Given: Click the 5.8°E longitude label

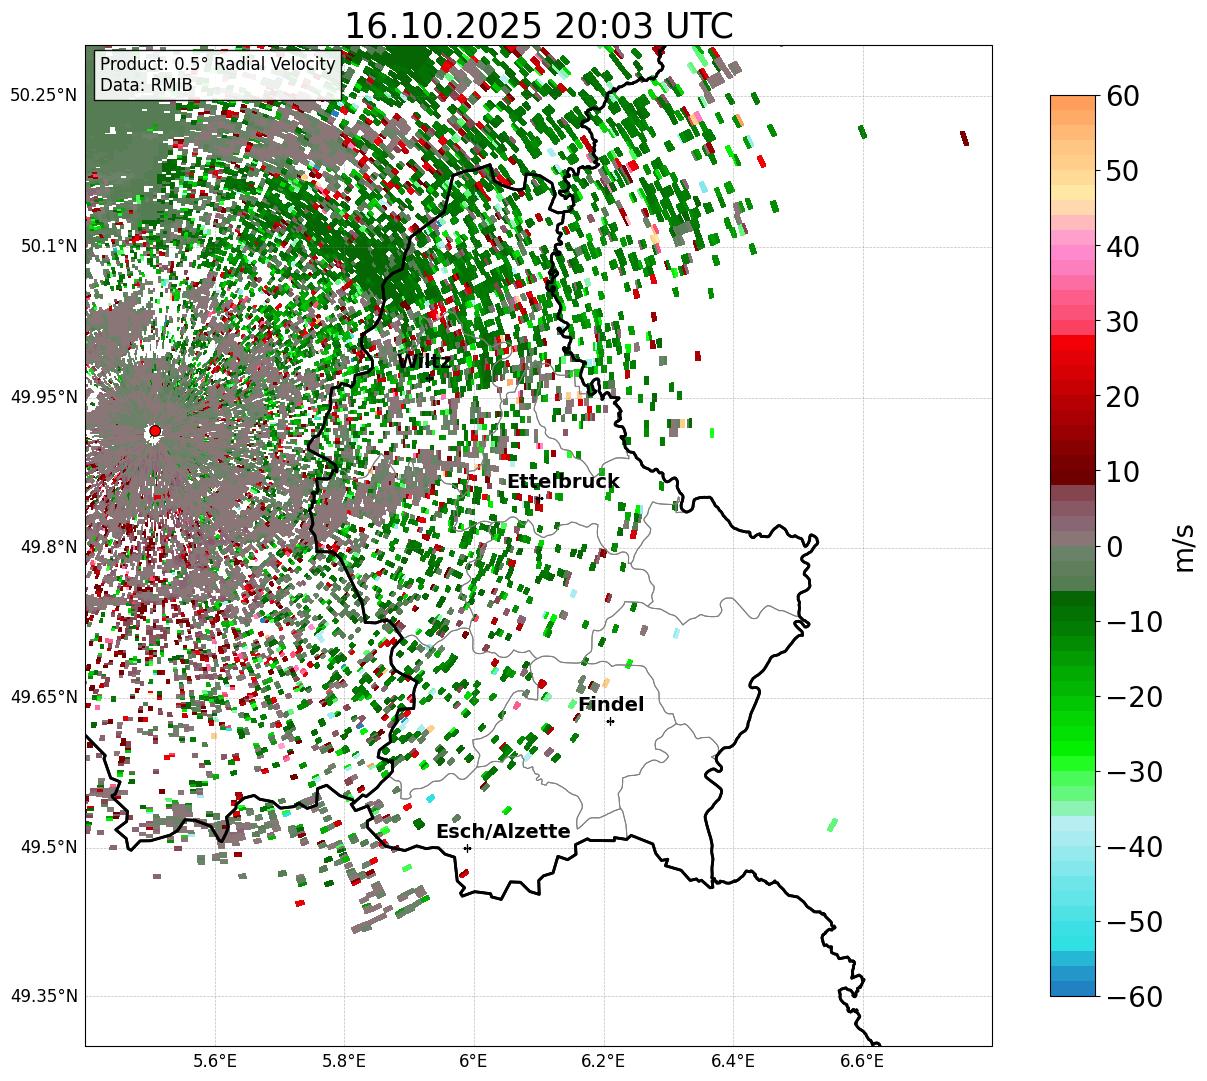Looking at the screenshot, I should 344,1062.
